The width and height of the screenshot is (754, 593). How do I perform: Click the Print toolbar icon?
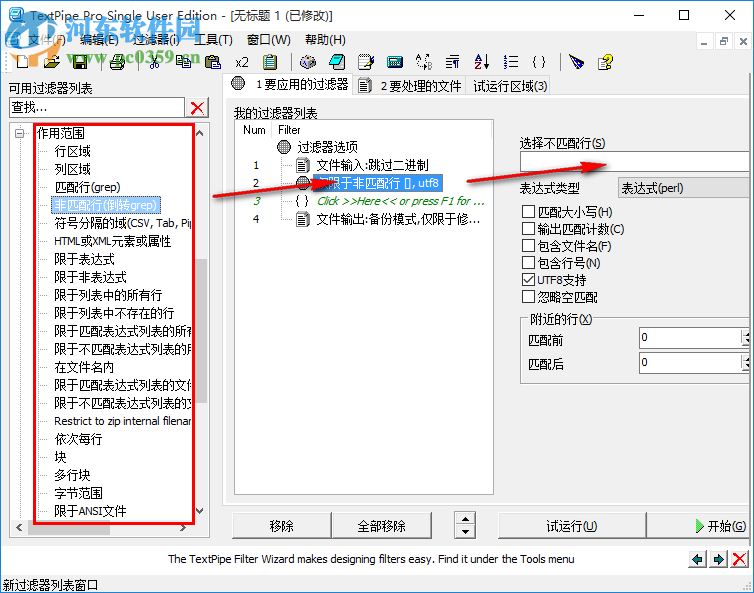tap(117, 62)
